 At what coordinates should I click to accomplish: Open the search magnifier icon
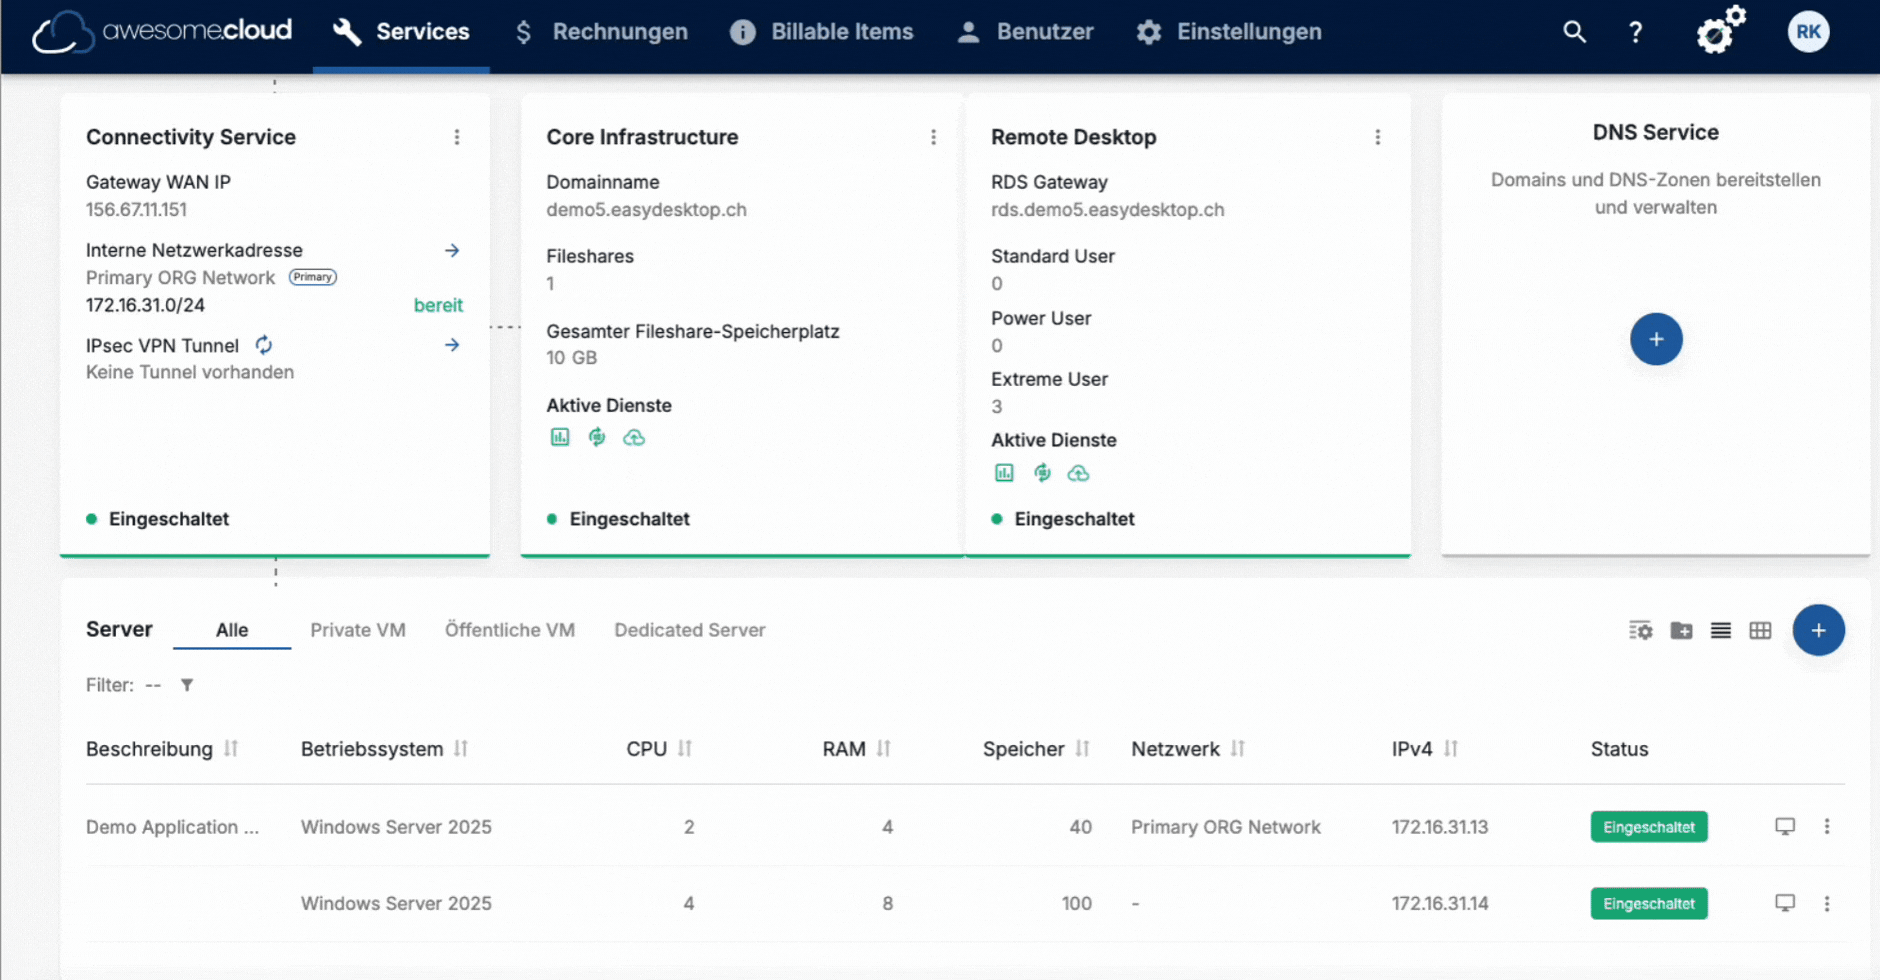(1574, 32)
